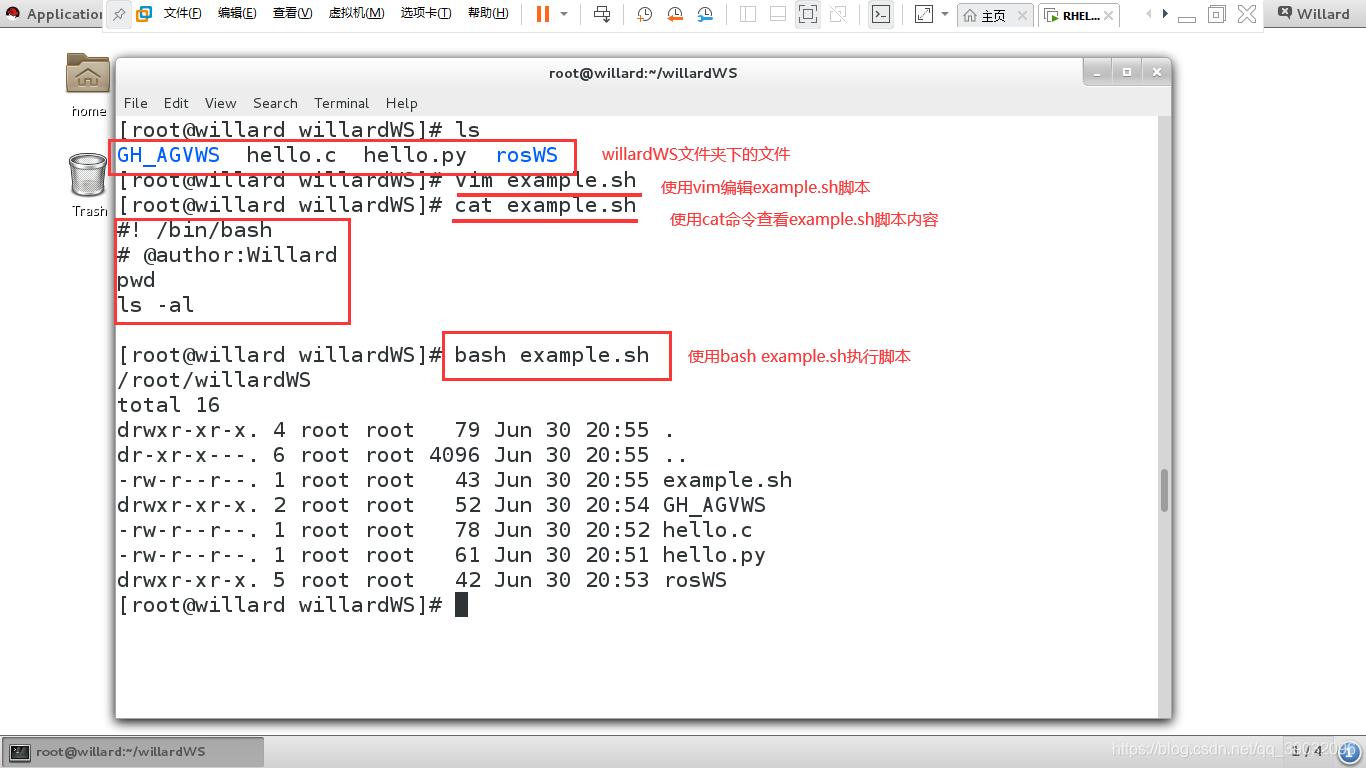Click the Willard account button top right
This screenshot has height=768, width=1366.
pos(1318,14)
